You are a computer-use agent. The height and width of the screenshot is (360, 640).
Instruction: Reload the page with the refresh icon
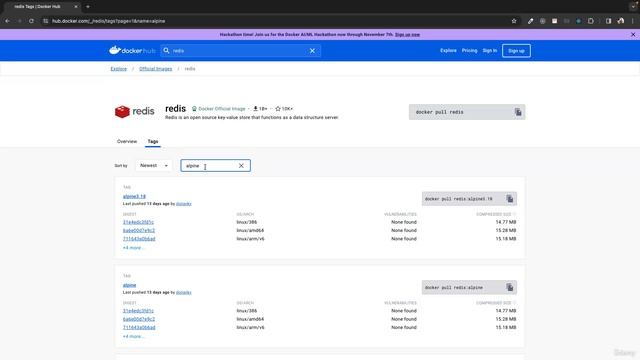coord(31,21)
